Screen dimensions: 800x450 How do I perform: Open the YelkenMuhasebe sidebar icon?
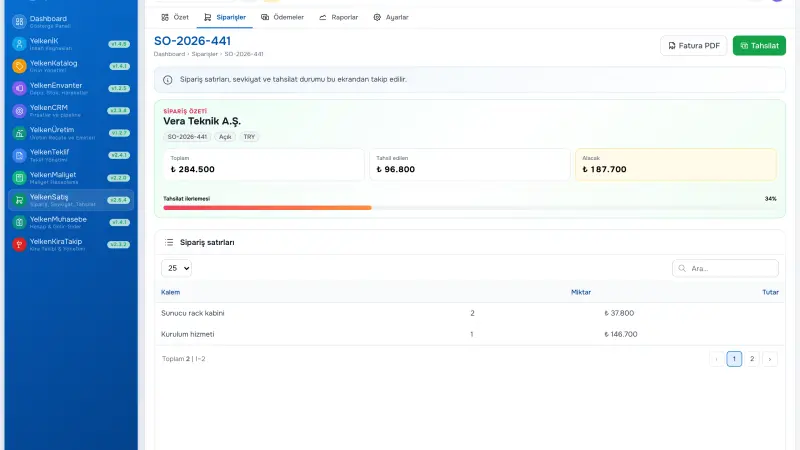pyautogui.click(x=19, y=222)
